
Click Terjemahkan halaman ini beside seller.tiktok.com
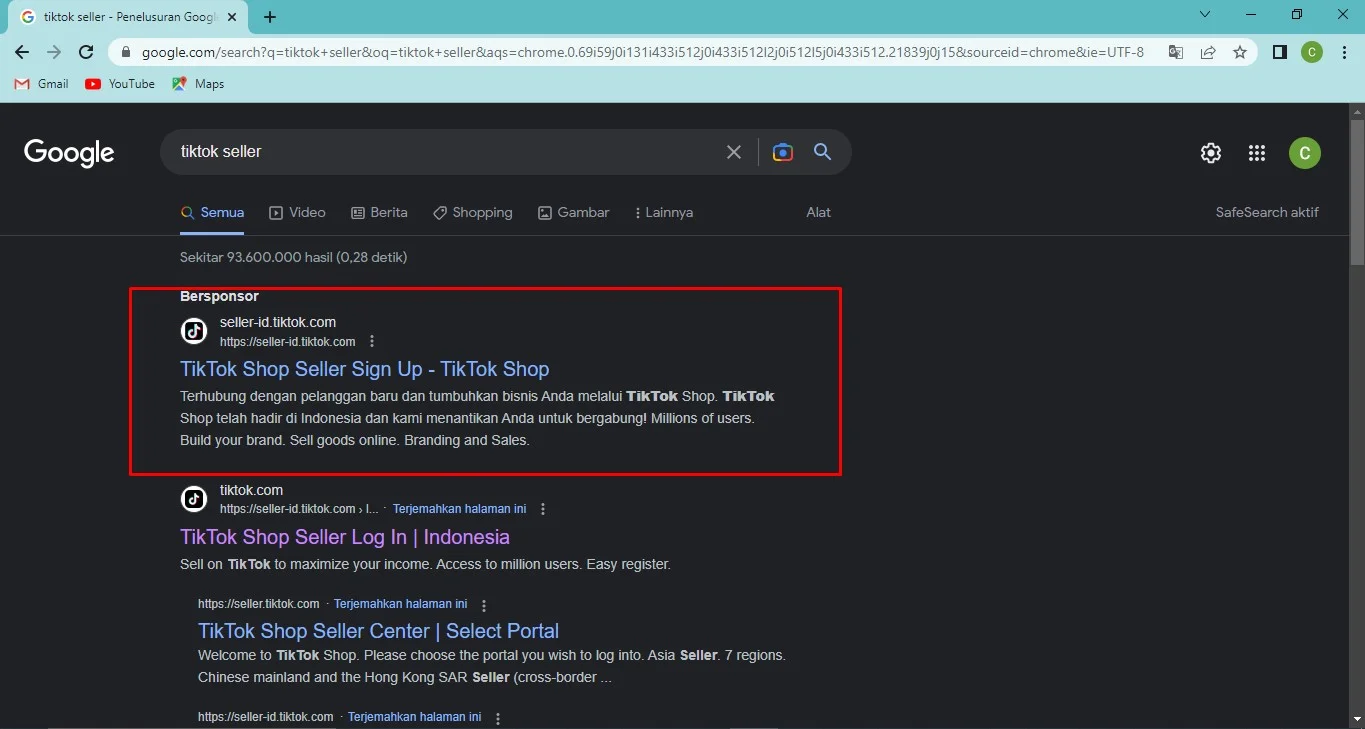coord(400,605)
